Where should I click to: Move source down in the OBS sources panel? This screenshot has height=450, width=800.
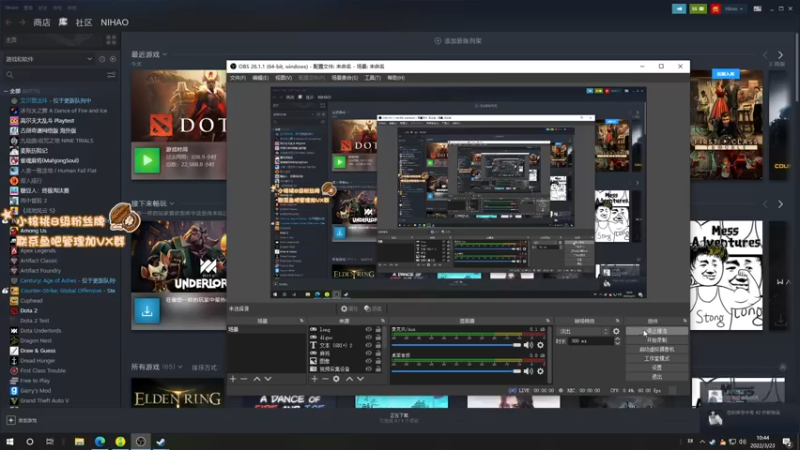point(360,379)
